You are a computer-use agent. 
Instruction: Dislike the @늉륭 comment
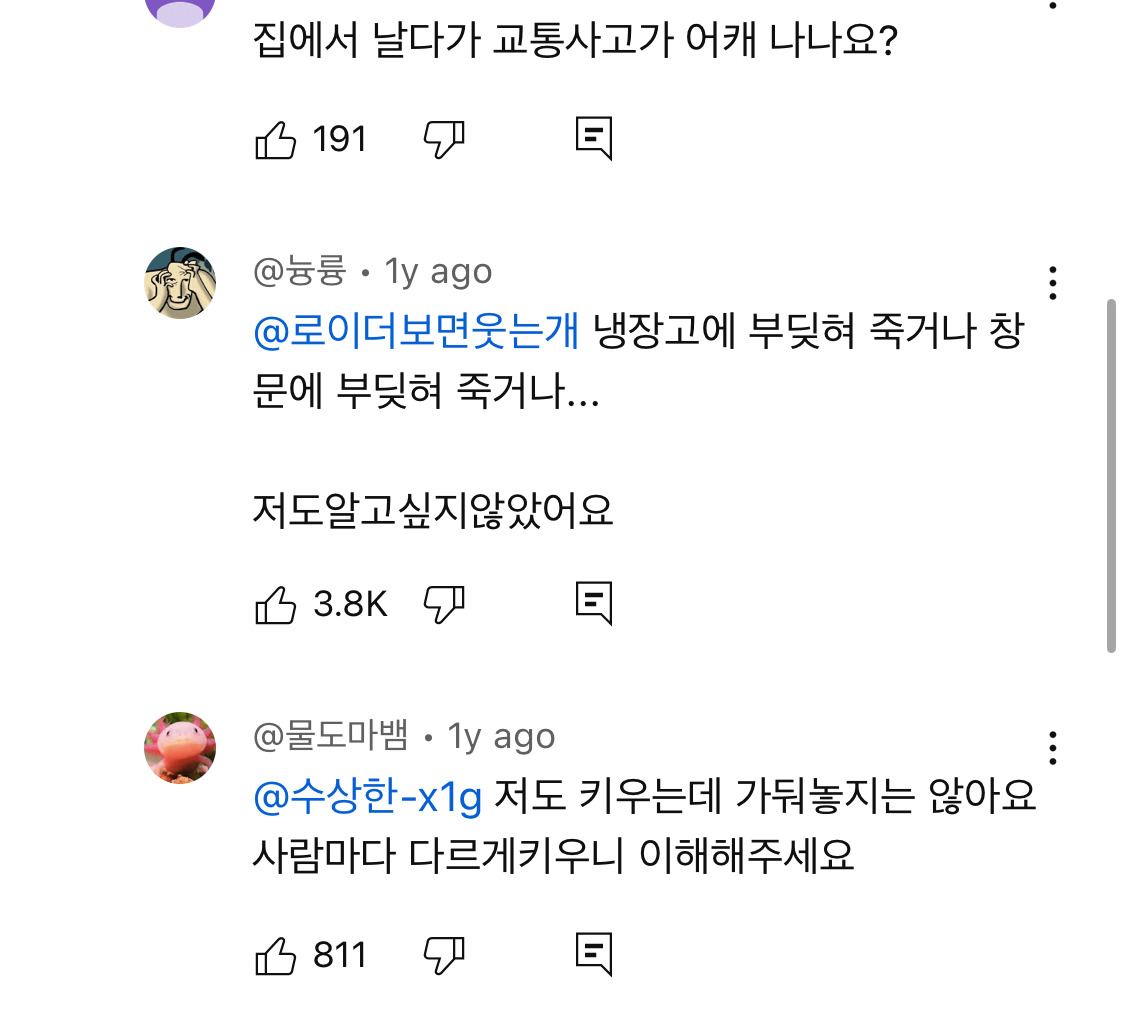(x=444, y=604)
